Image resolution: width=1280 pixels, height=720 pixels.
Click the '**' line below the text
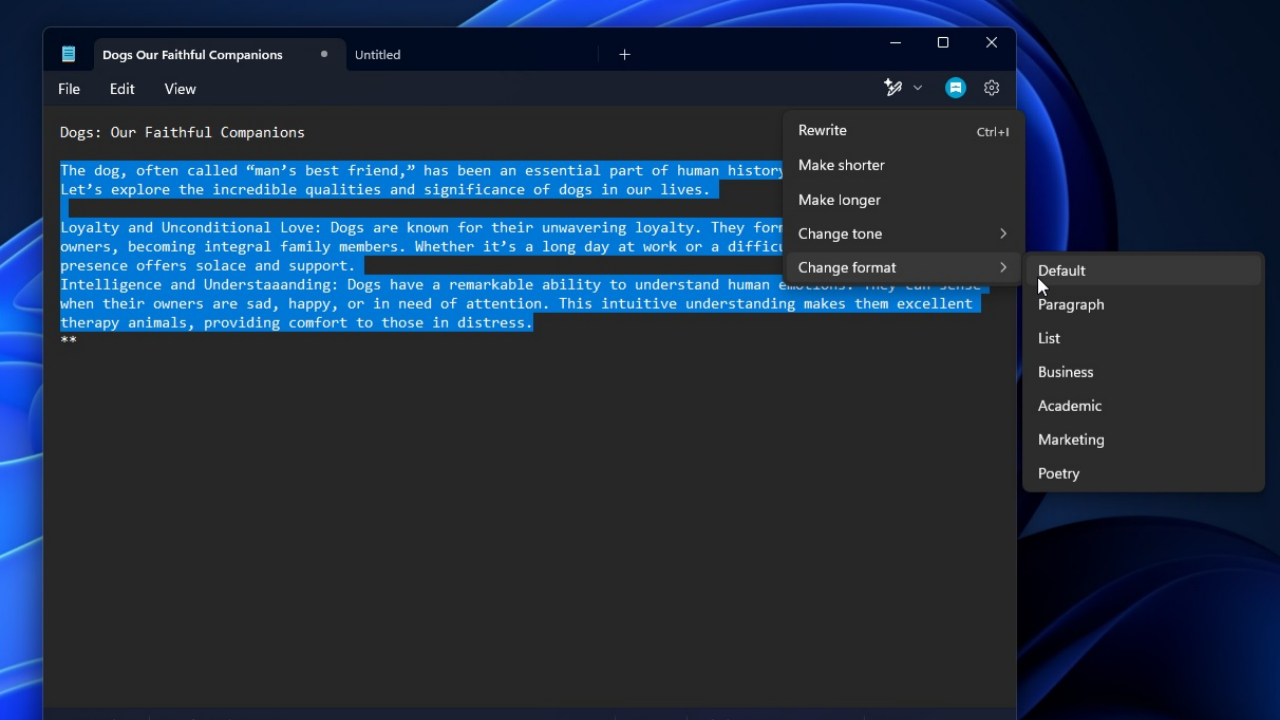tap(68, 341)
